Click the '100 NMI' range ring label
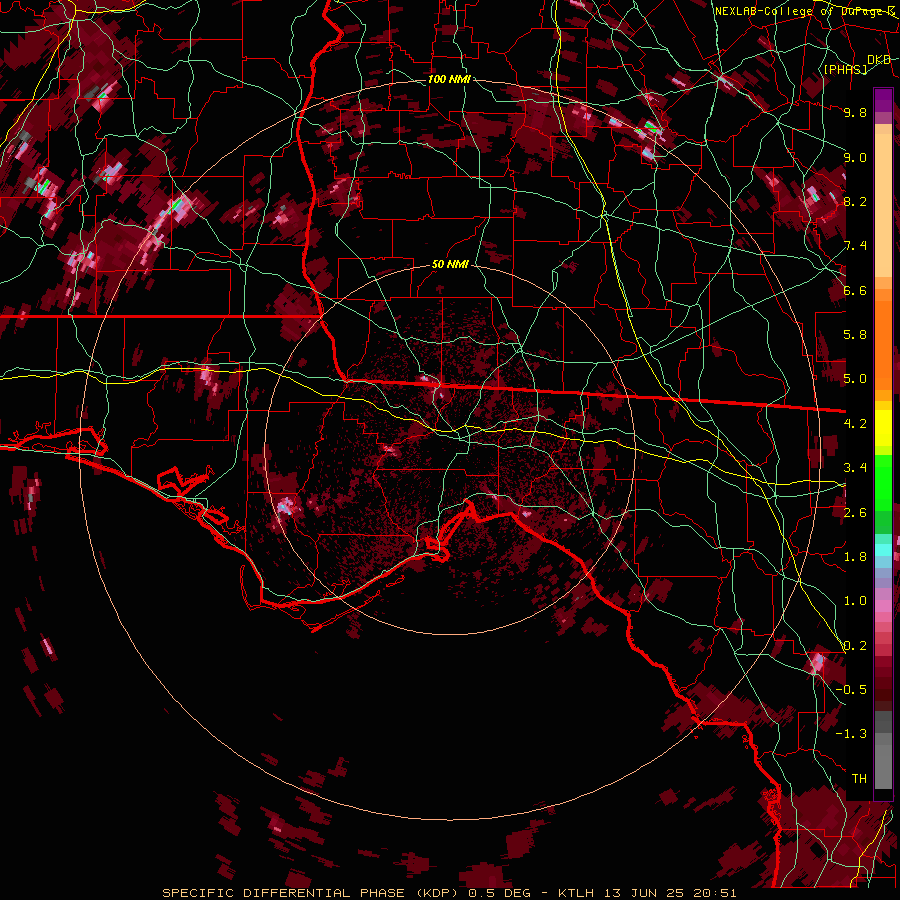 pos(449,79)
